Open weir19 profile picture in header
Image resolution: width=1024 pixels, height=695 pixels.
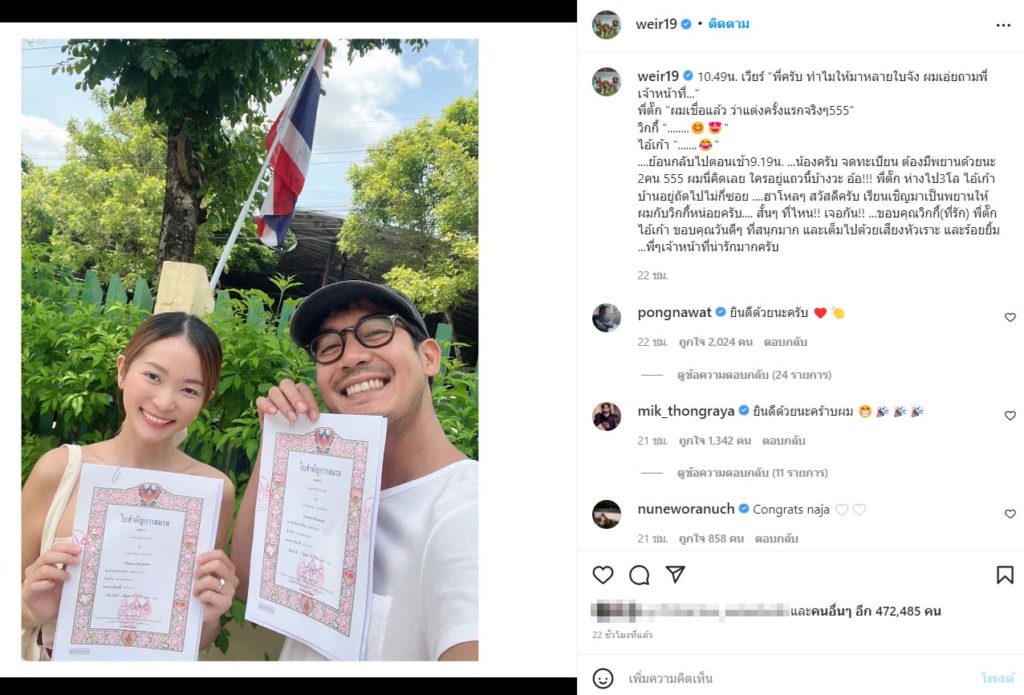(606, 25)
